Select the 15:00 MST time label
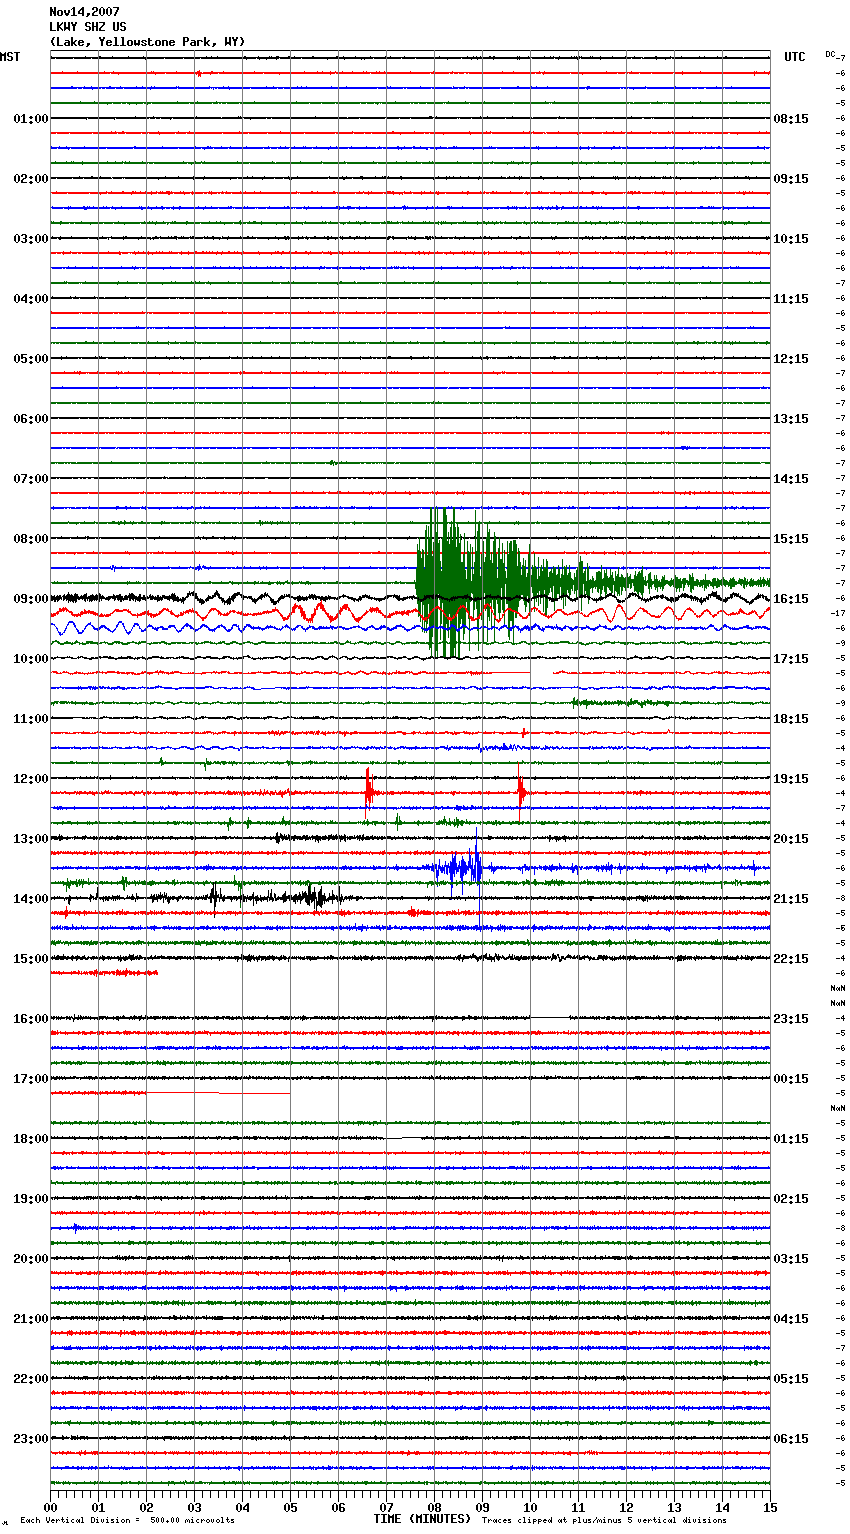This screenshot has width=850, height=1534. pos(31,959)
